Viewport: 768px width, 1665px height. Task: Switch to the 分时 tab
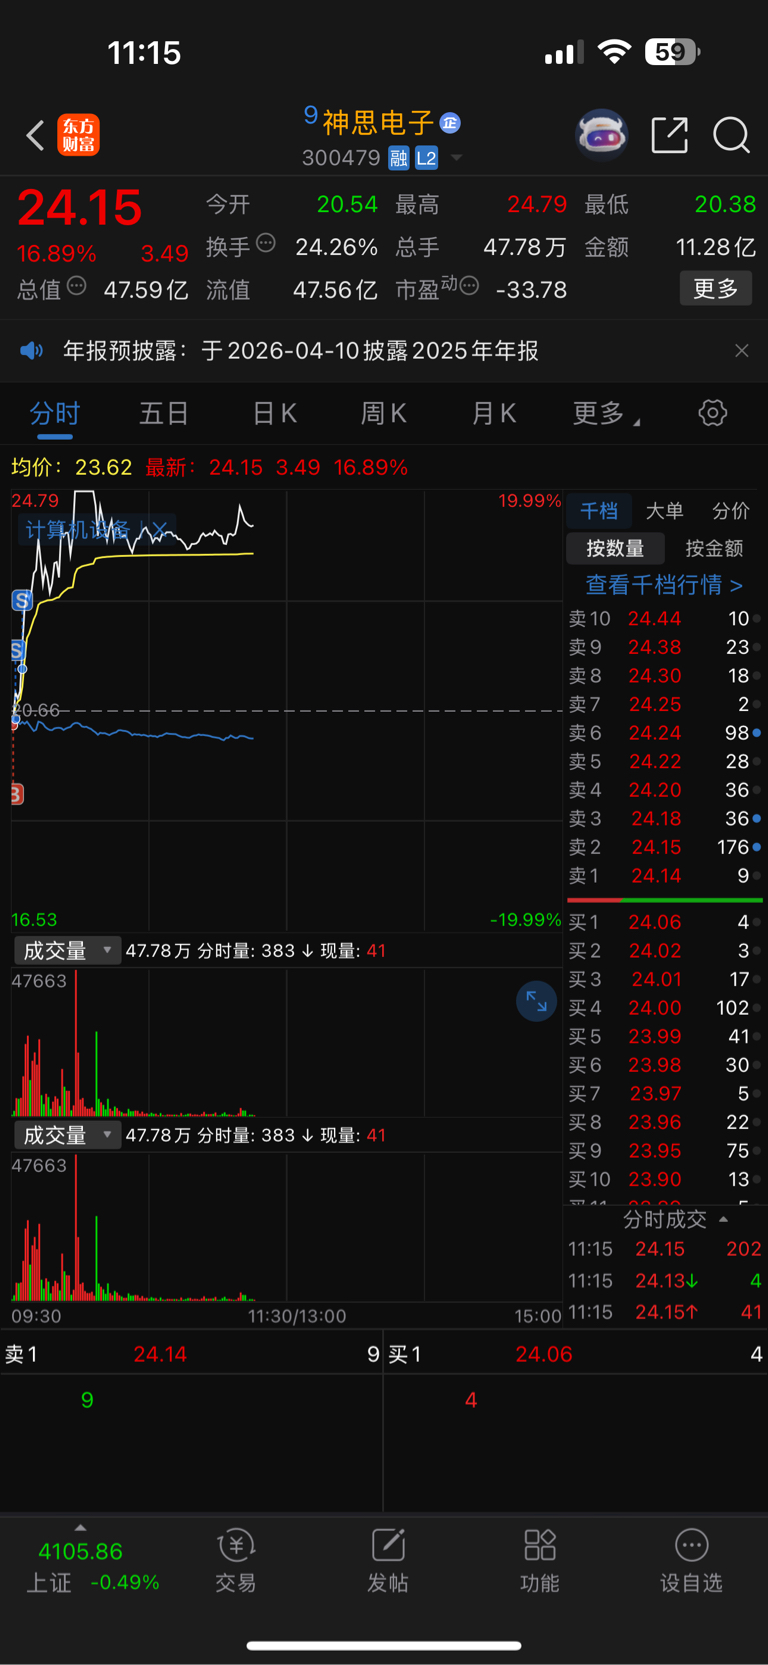point(55,414)
